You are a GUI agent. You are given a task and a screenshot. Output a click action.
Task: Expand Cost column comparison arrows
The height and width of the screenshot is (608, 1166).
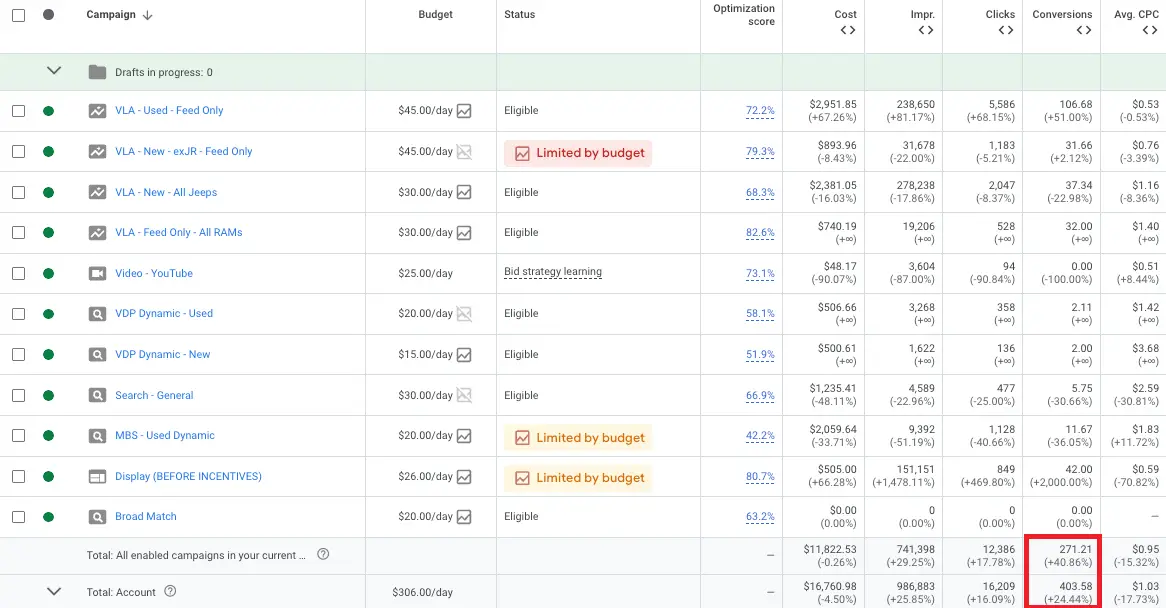point(848,30)
